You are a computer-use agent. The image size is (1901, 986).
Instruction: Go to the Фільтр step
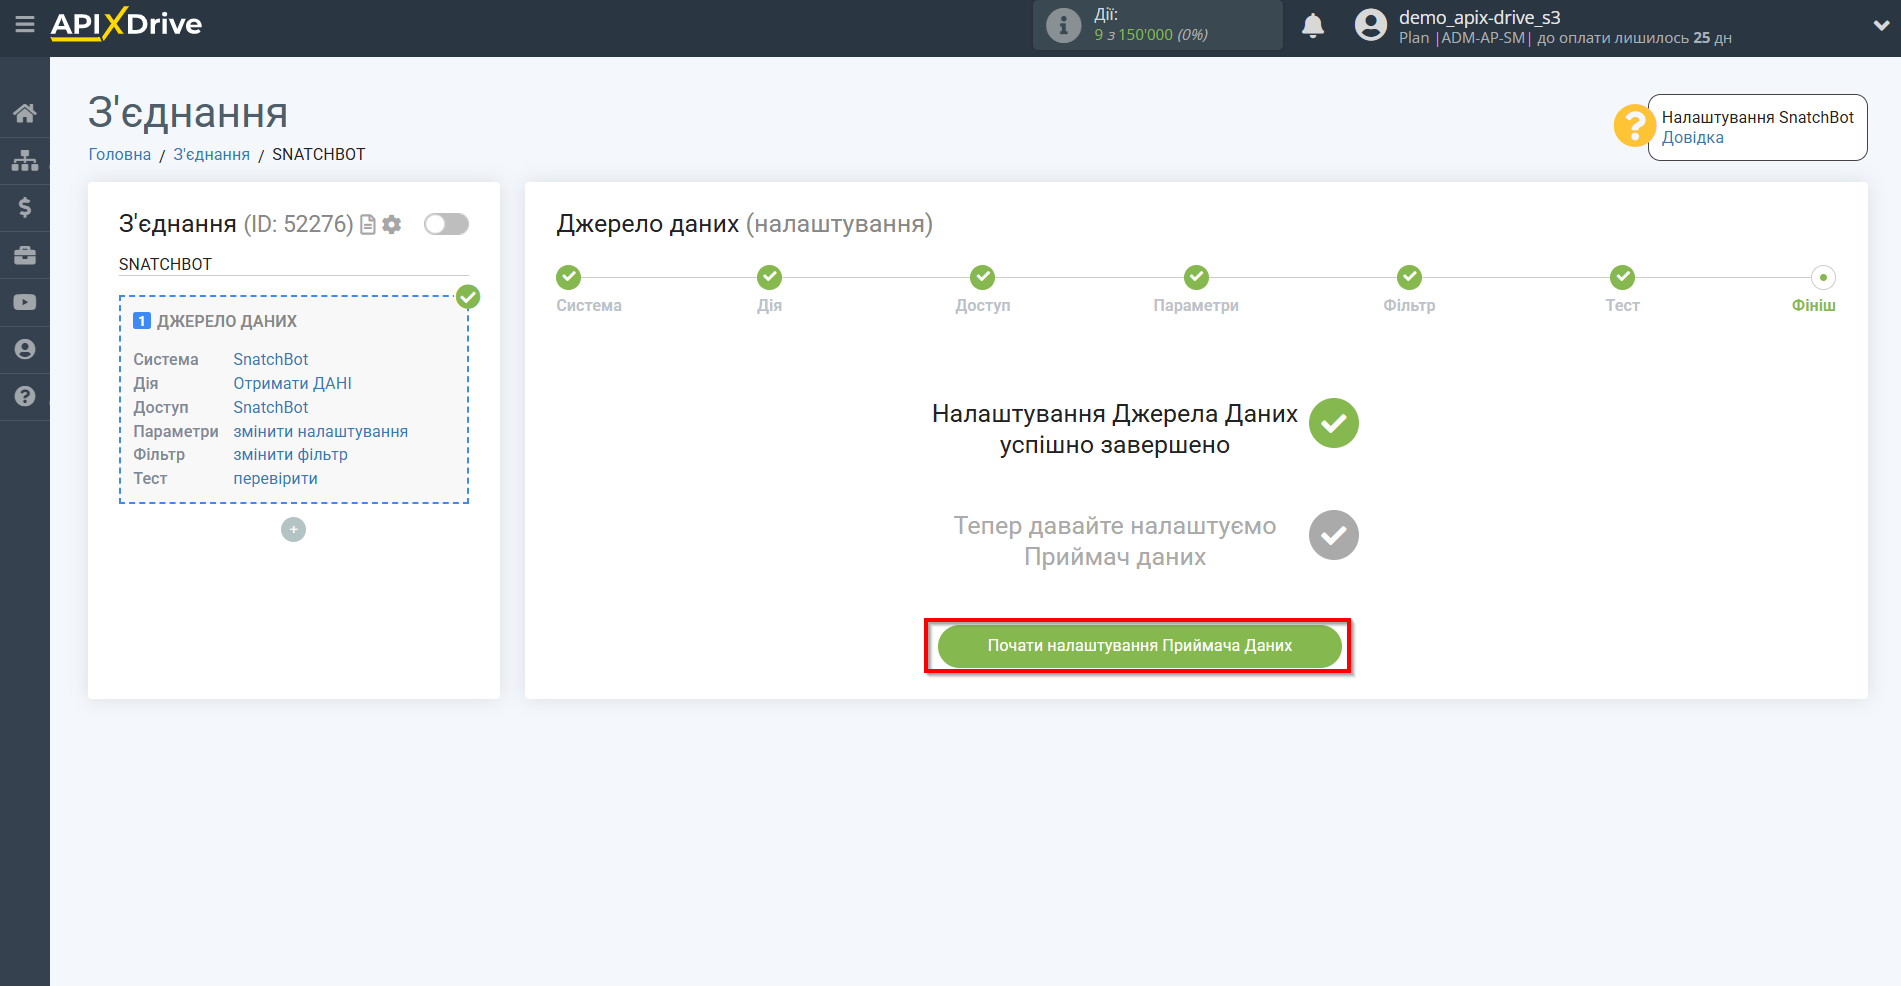(x=1409, y=277)
